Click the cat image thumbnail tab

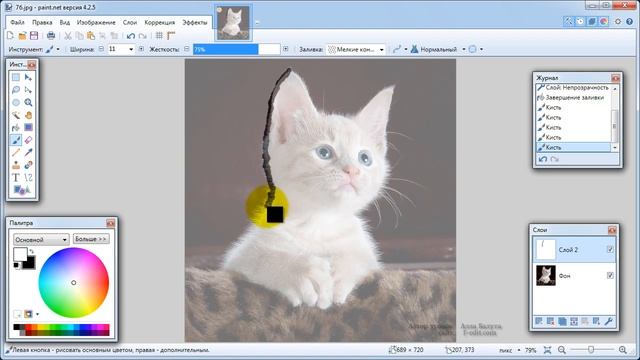click(233, 23)
